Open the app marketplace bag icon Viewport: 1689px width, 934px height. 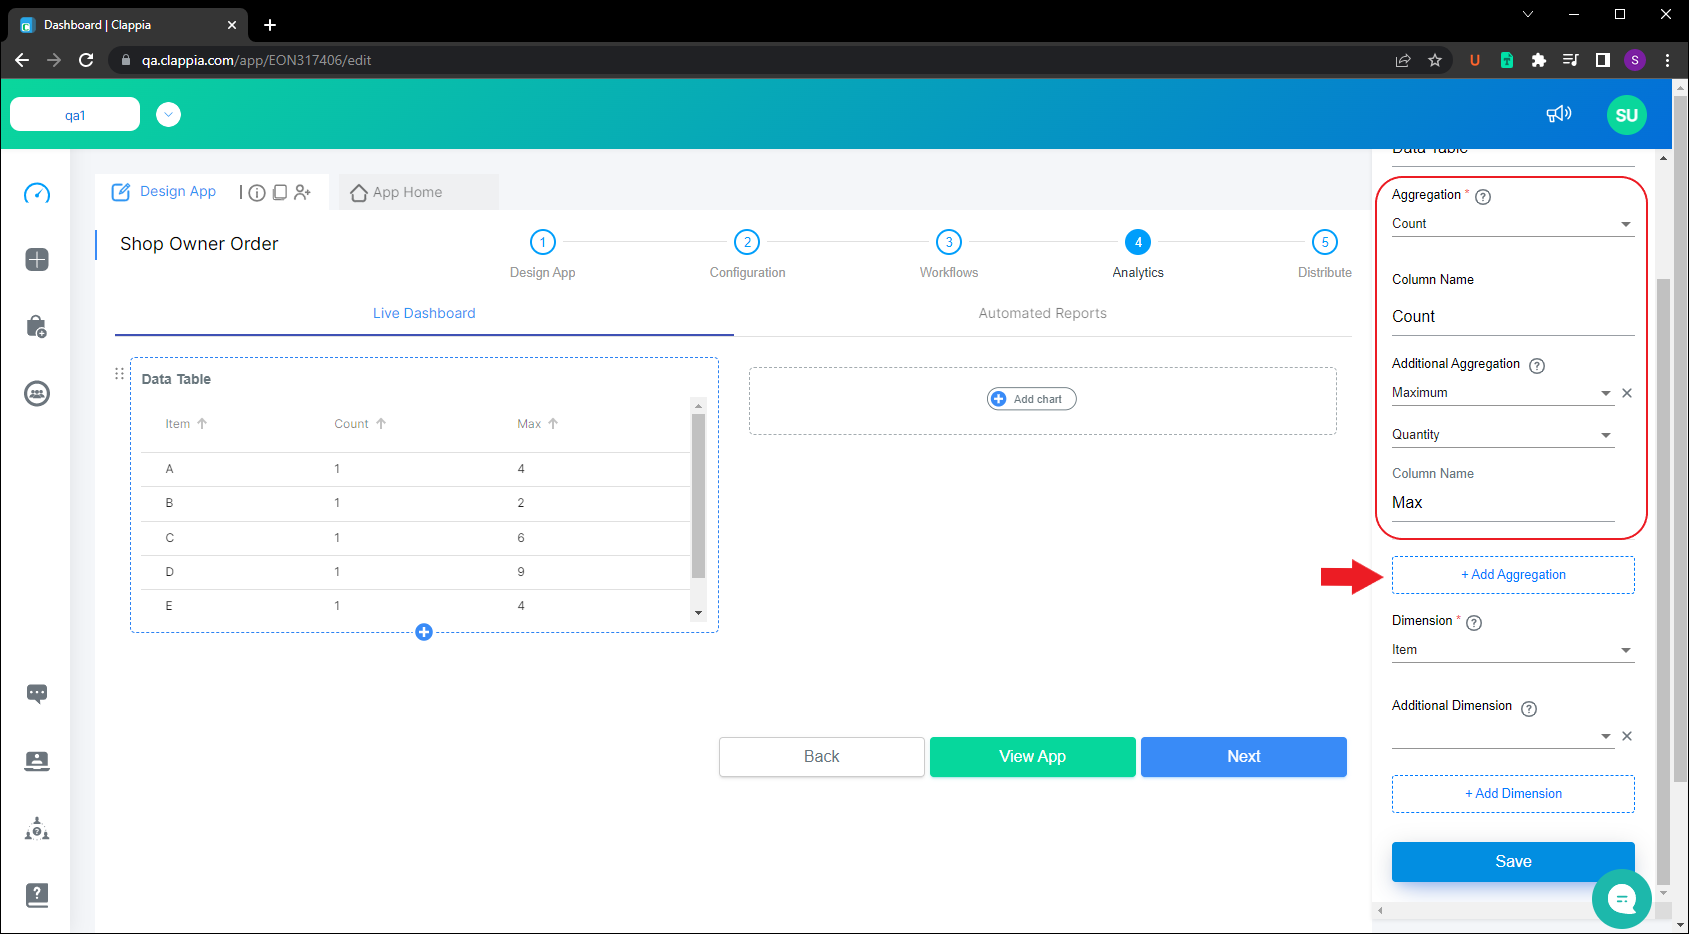pyautogui.click(x=37, y=326)
